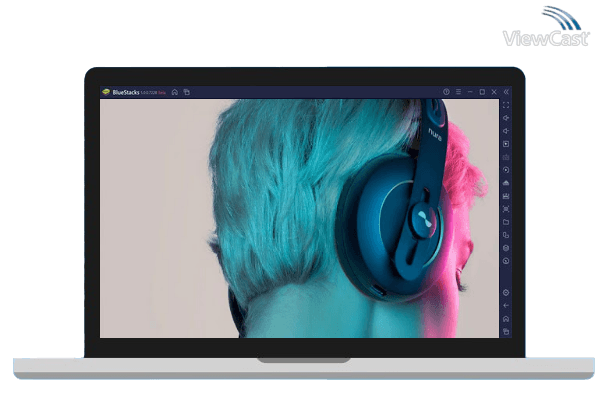Screen dimensions: 602x414
Task: Click the BlueStacks logo in the title bar
Action: pos(105,92)
